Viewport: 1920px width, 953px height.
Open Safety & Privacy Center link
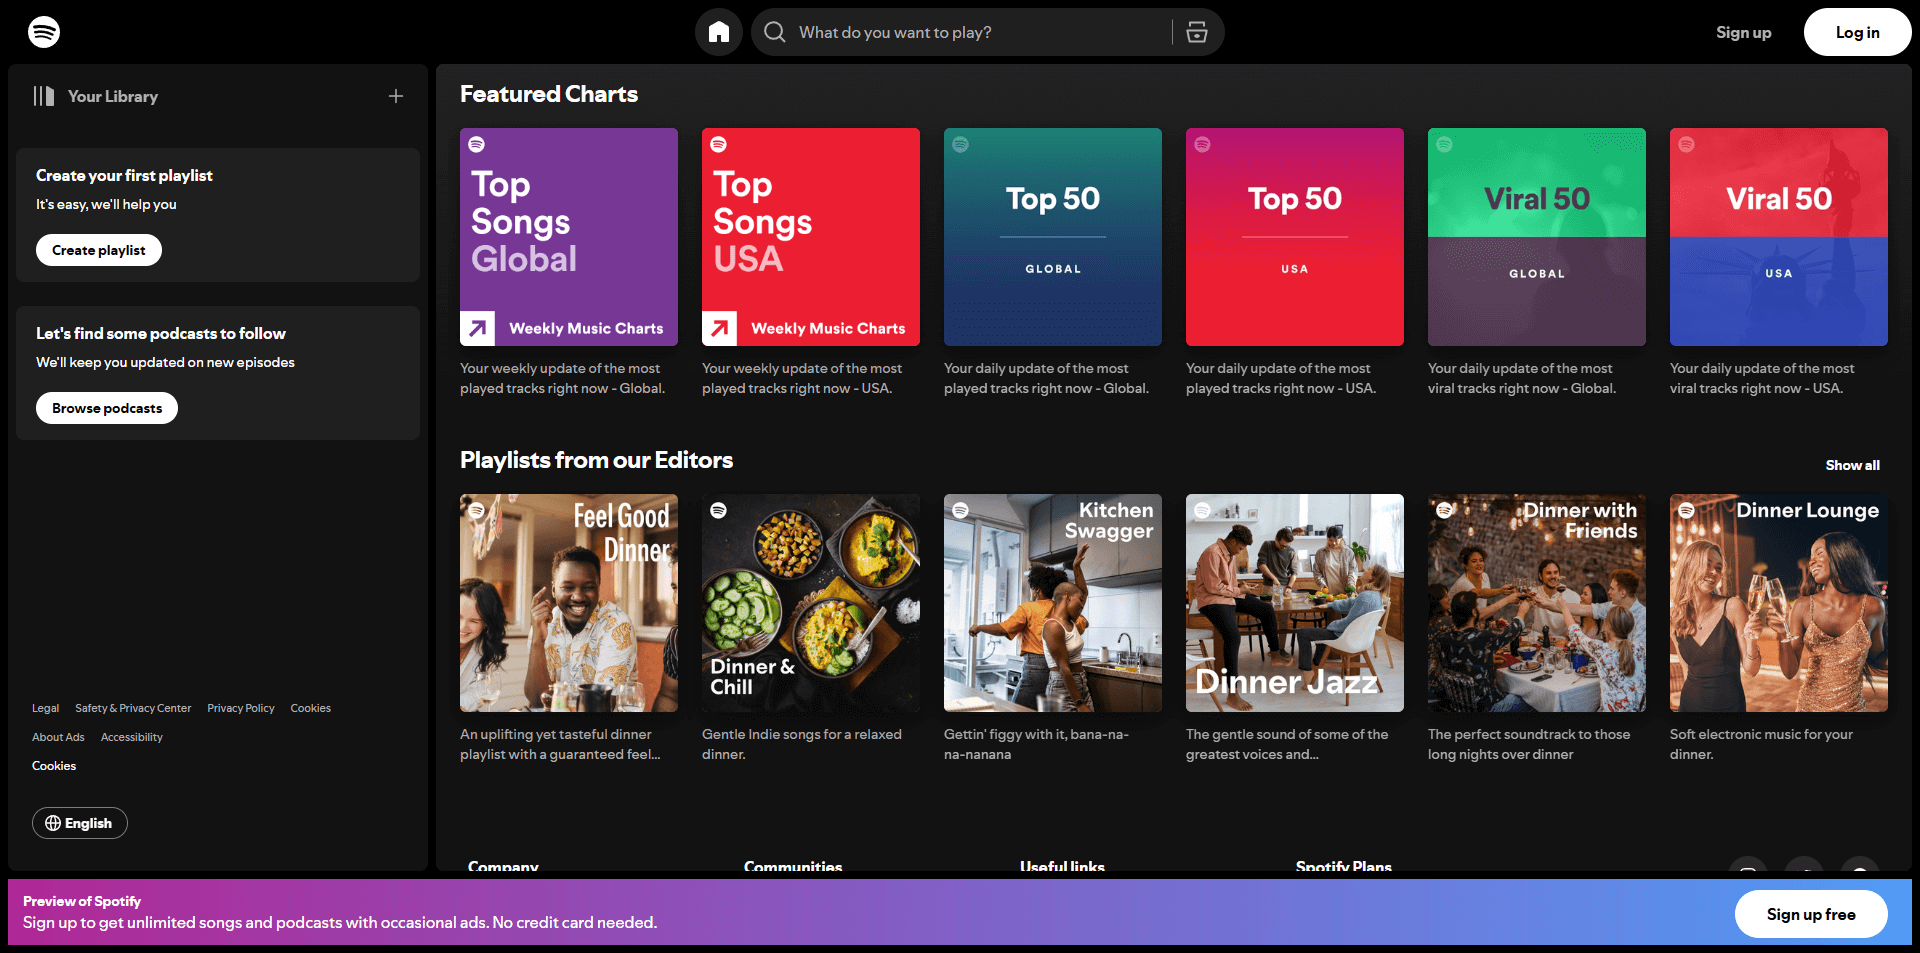point(133,708)
